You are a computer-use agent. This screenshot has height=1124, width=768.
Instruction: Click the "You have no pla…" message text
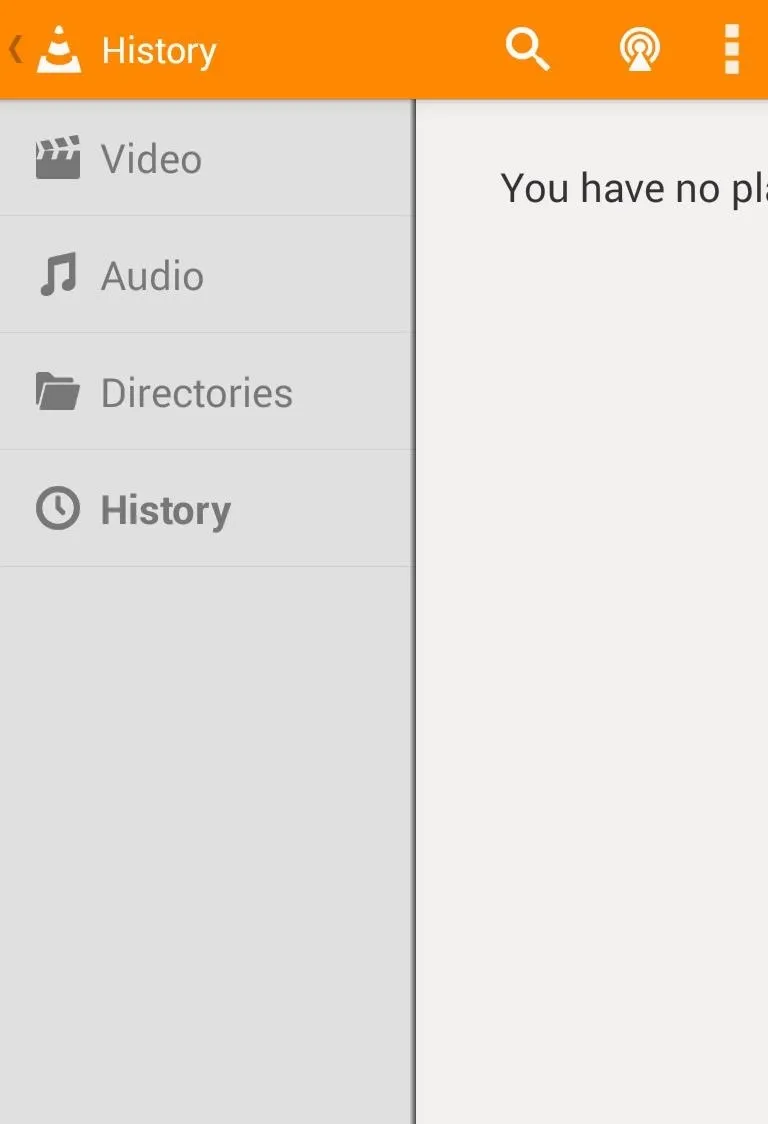pyautogui.click(x=634, y=189)
